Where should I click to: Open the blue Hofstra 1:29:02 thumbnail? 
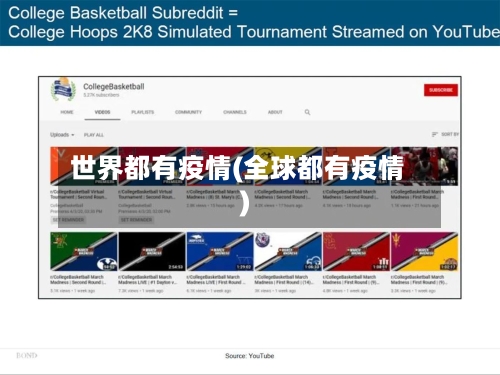click(220, 251)
